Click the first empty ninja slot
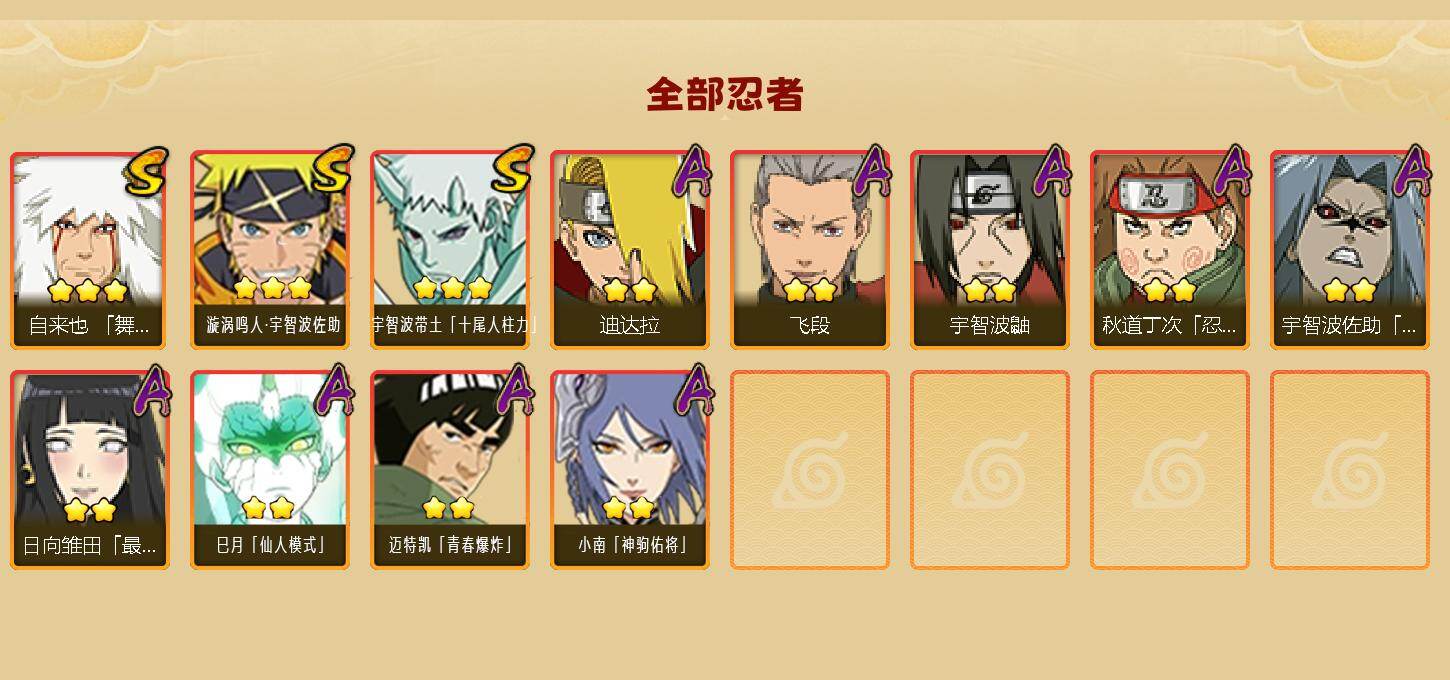 pyautogui.click(x=810, y=470)
